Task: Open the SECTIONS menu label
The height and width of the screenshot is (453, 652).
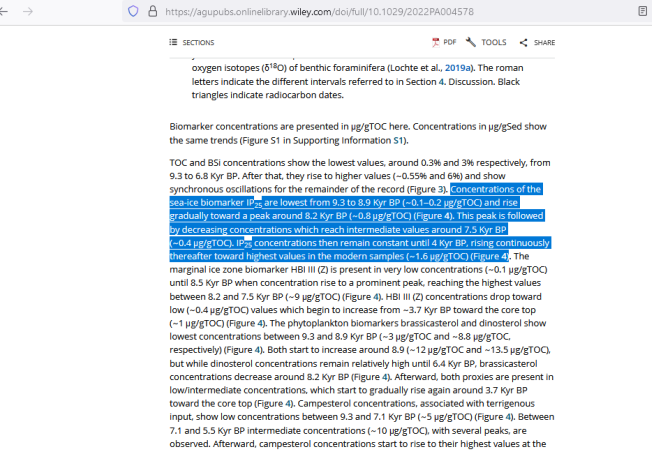Action: (198, 42)
